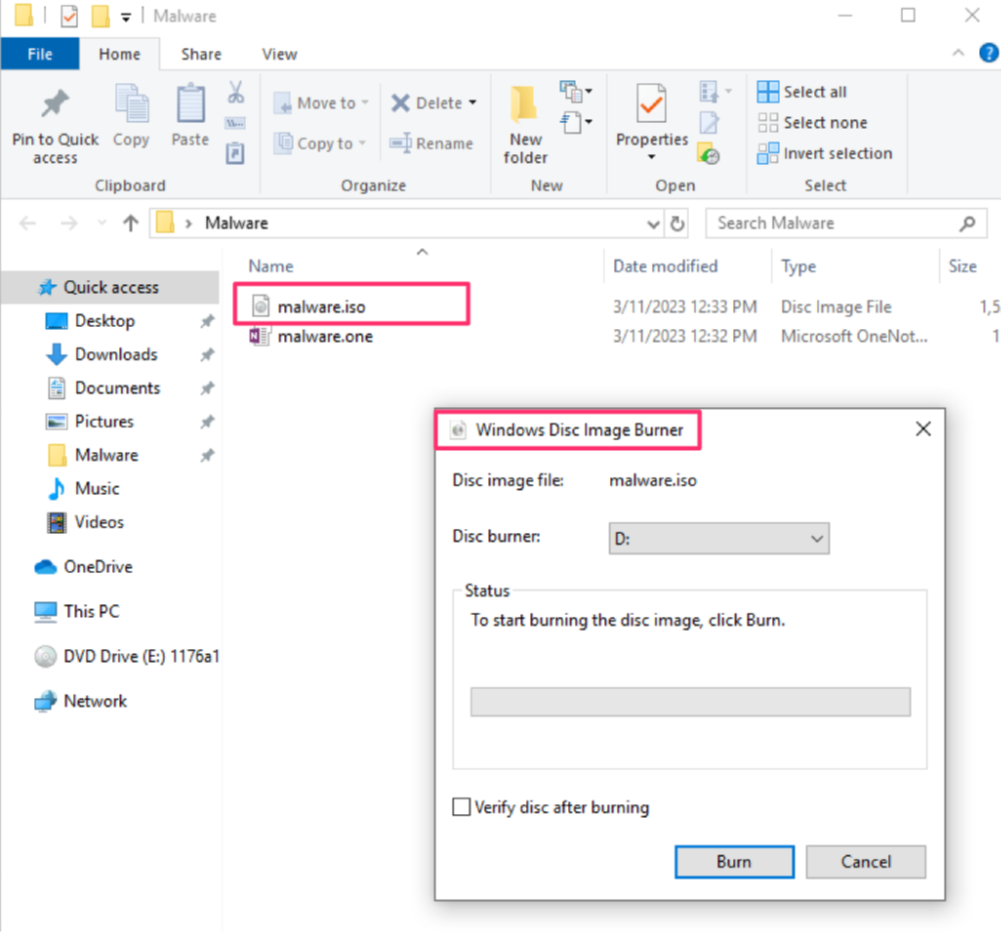
Task: Select Quick access in navigation pane
Action: [x=110, y=287]
